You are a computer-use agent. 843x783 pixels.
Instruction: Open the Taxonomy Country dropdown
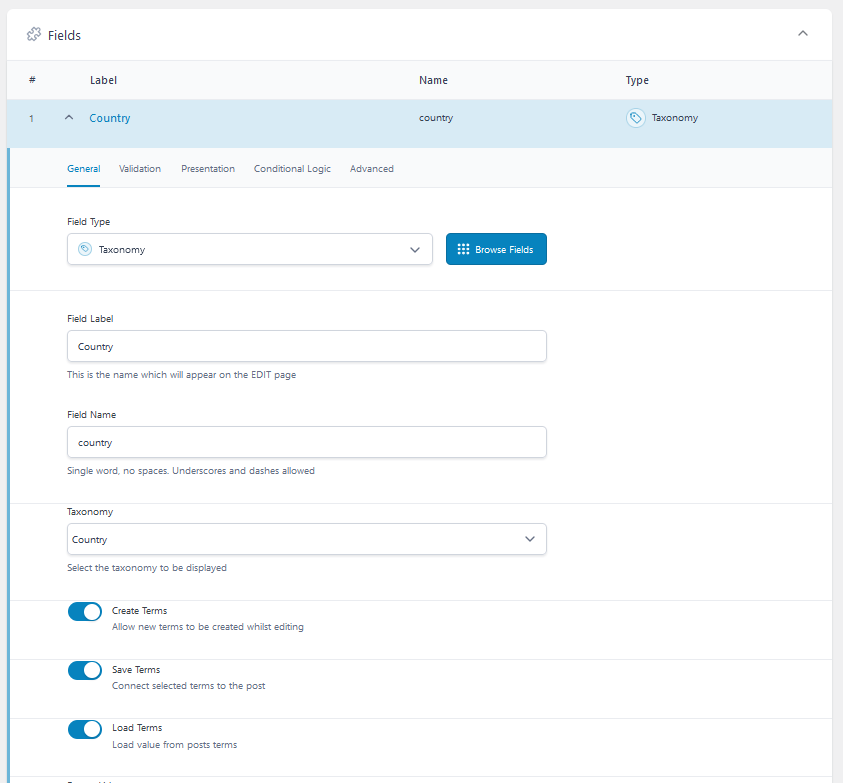pos(306,539)
